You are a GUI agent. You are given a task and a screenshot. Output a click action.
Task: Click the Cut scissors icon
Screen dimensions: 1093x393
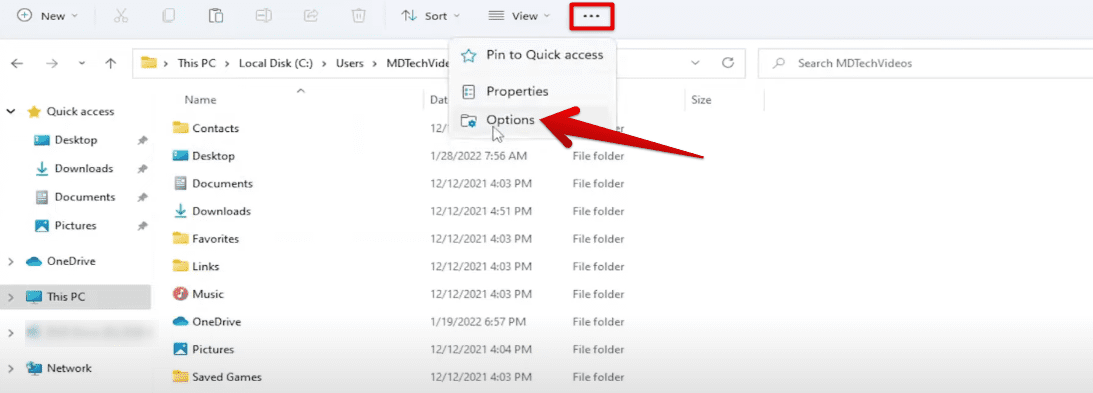[x=121, y=15]
